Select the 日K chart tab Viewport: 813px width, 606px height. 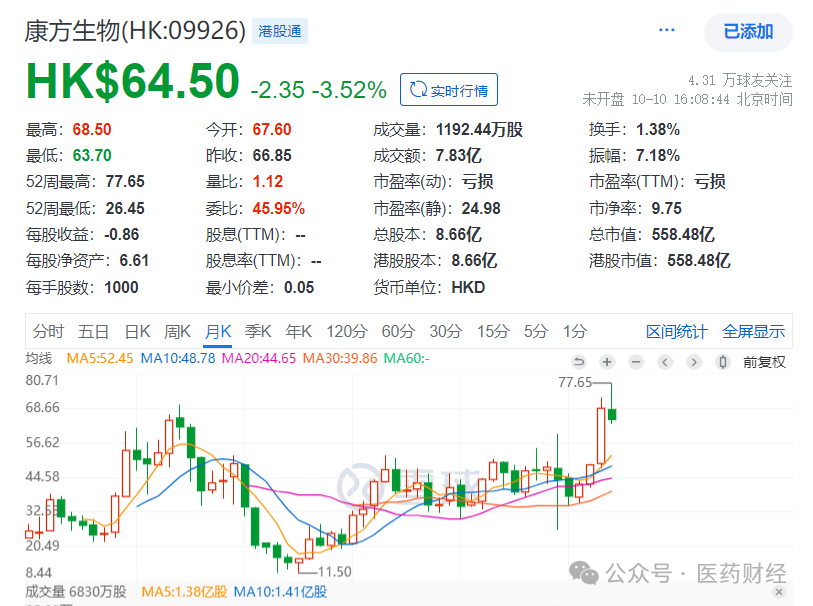[x=137, y=332]
